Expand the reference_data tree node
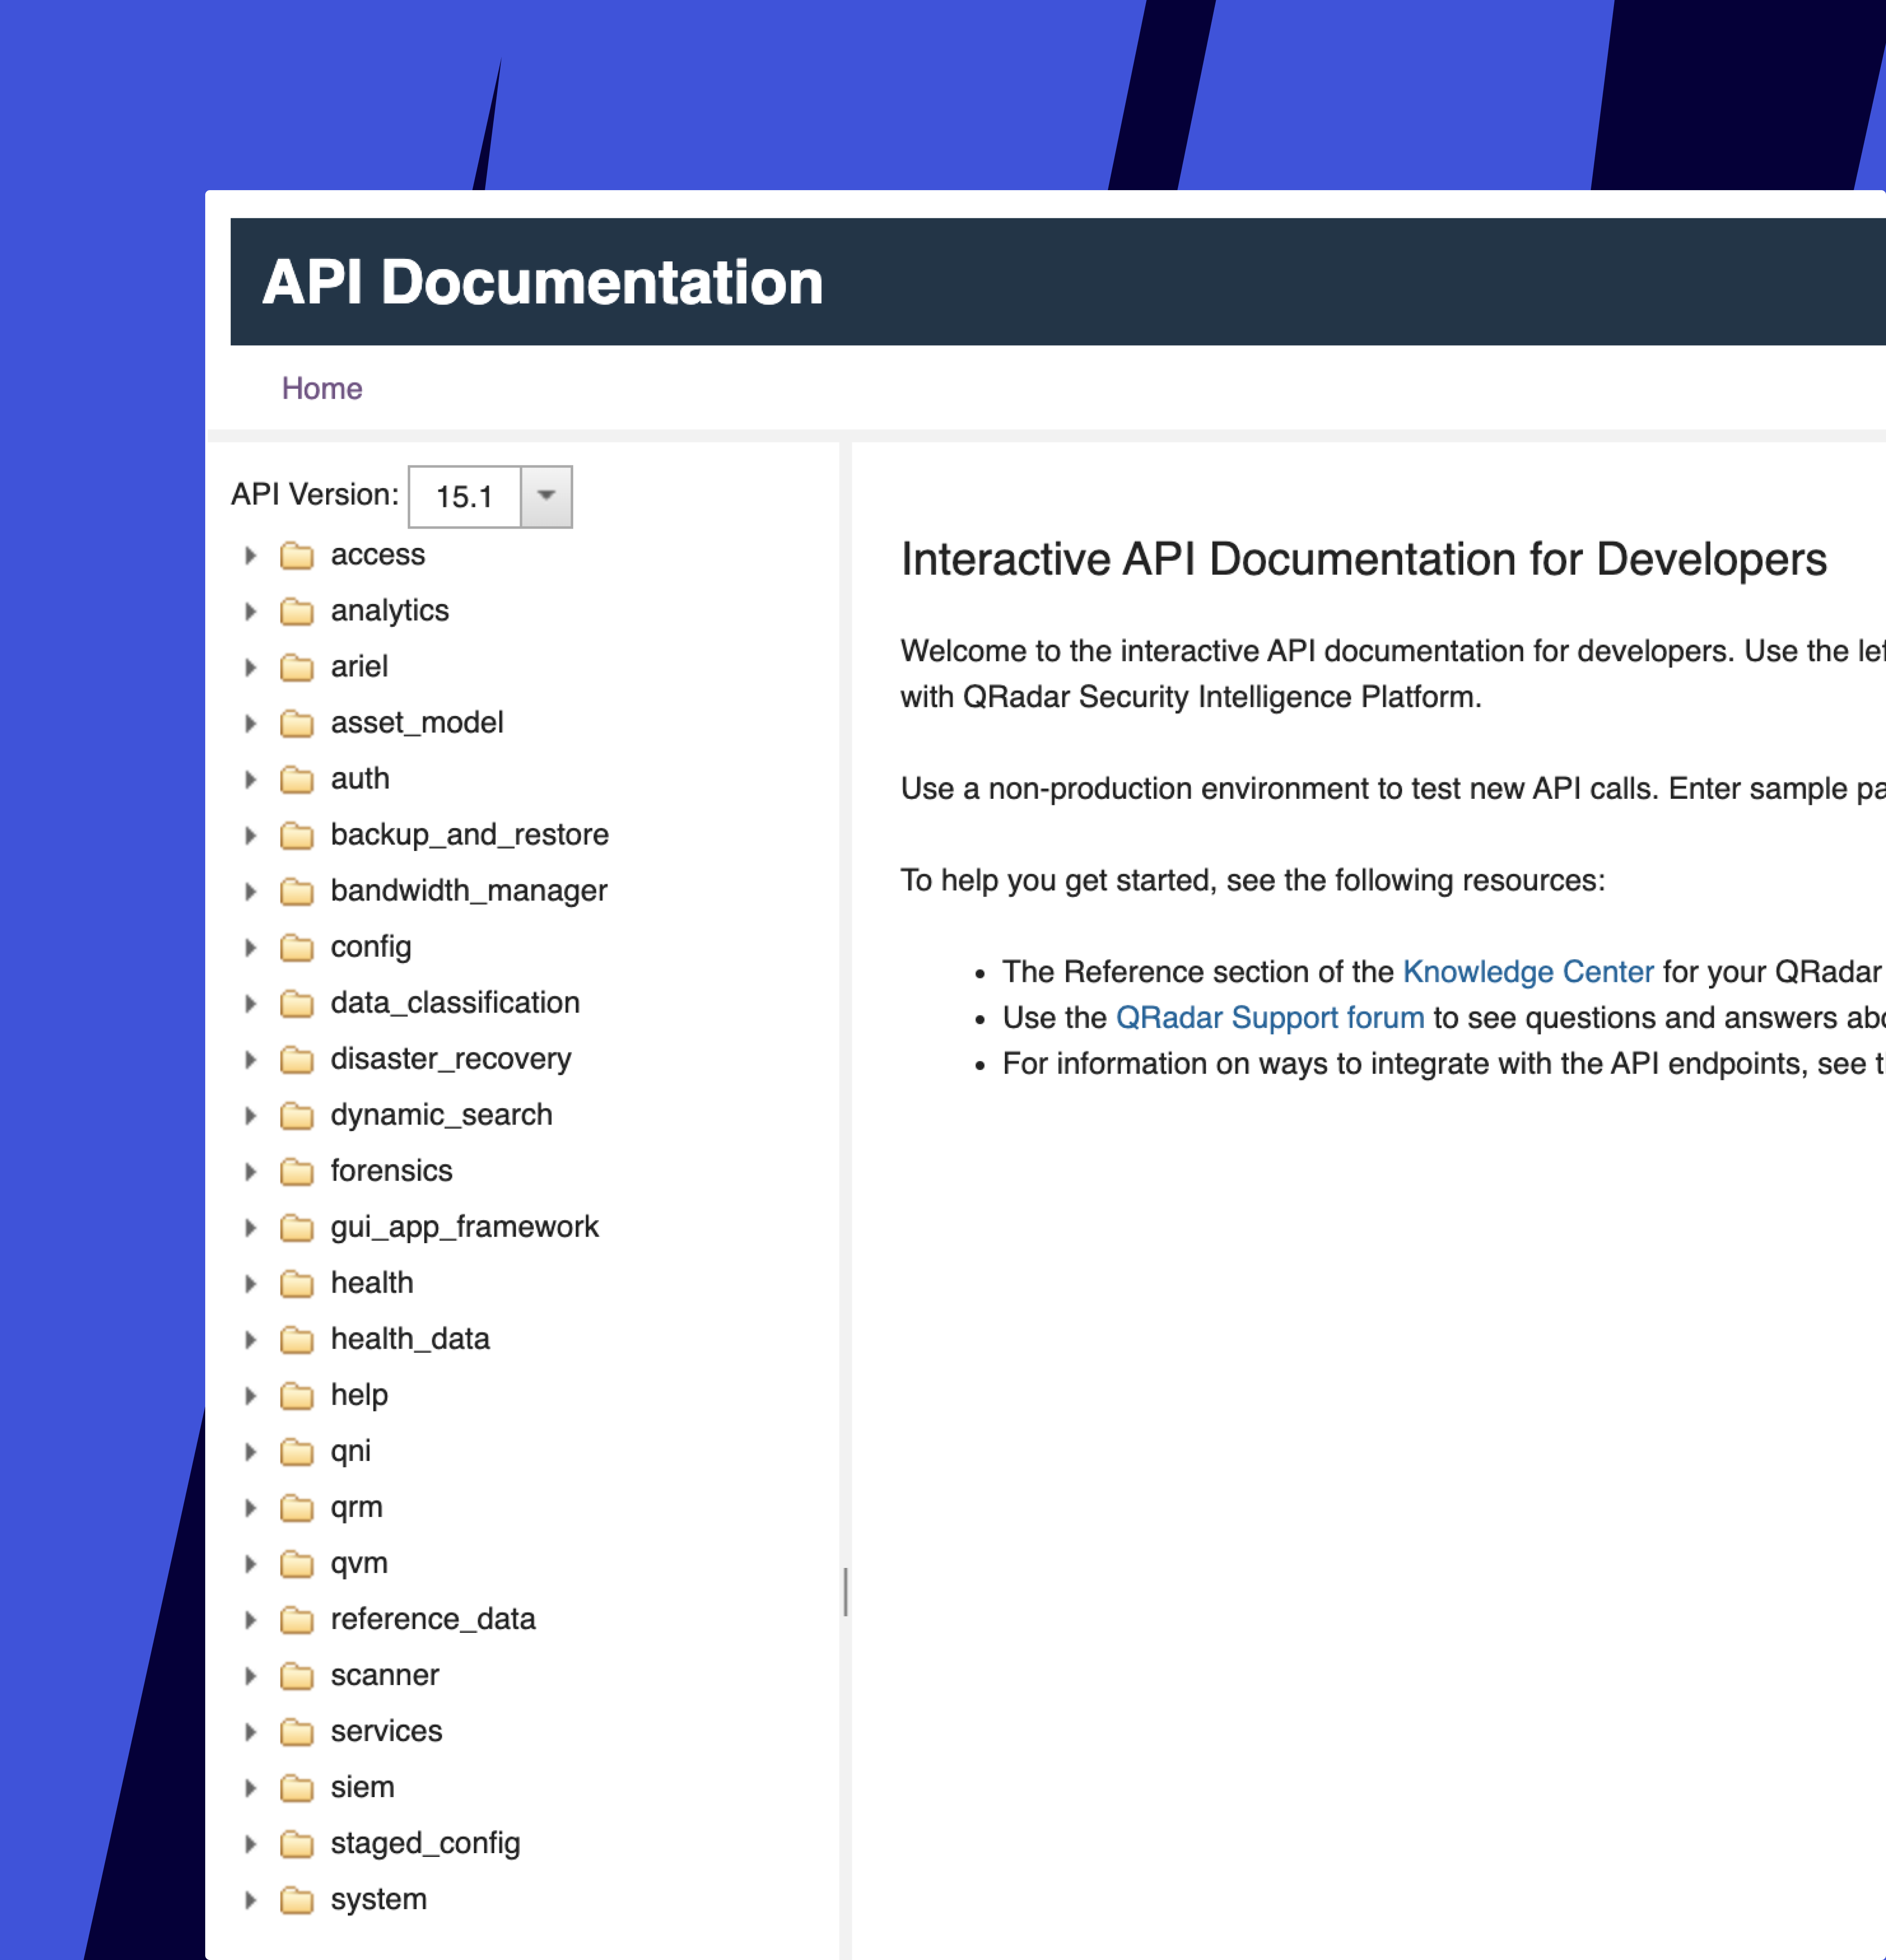Viewport: 1886px width, 1960px height. tap(250, 1619)
